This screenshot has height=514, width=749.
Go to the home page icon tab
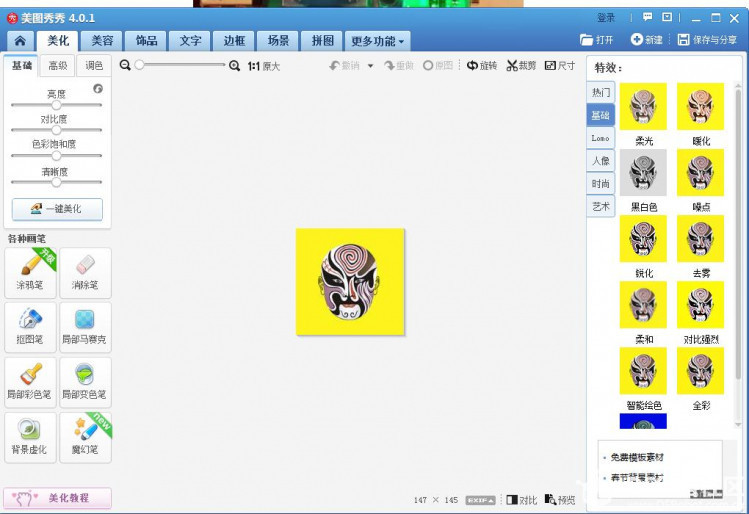pyautogui.click(x=20, y=41)
